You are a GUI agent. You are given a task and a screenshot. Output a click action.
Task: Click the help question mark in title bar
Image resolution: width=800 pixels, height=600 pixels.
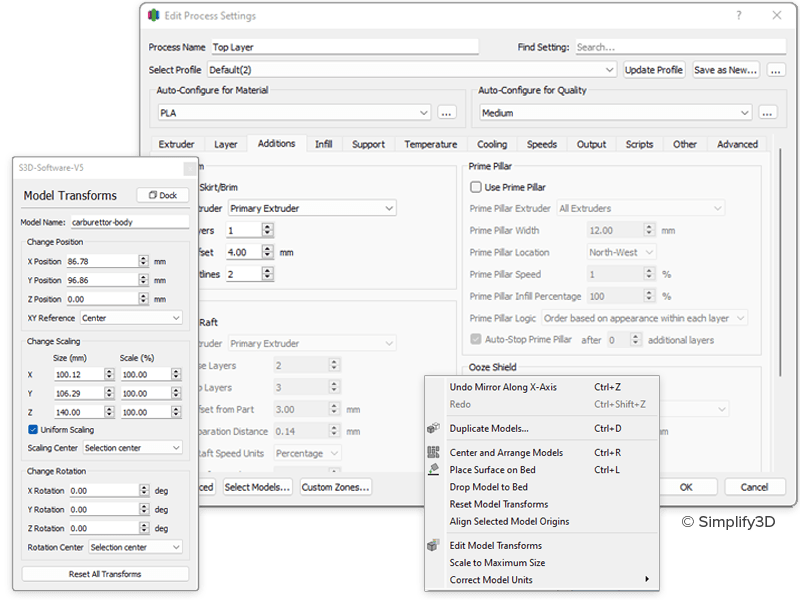point(739,15)
